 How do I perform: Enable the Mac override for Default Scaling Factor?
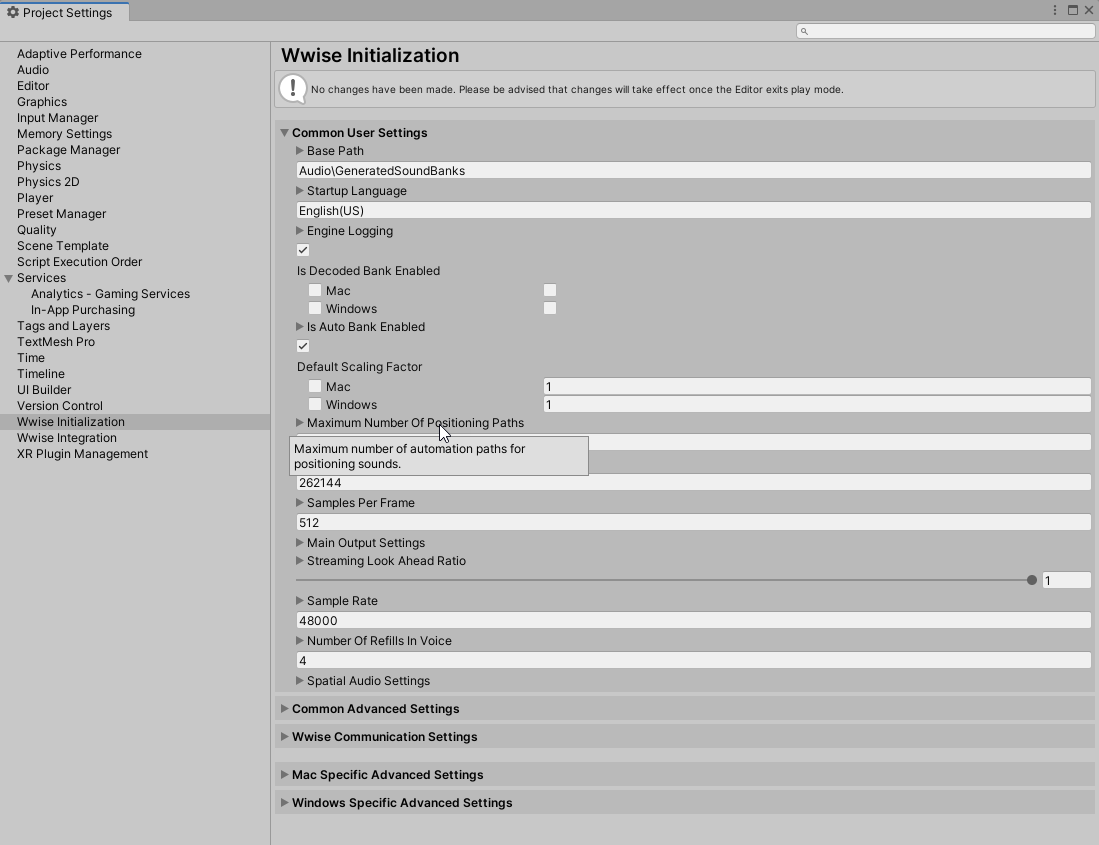pyautogui.click(x=315, y=387)
